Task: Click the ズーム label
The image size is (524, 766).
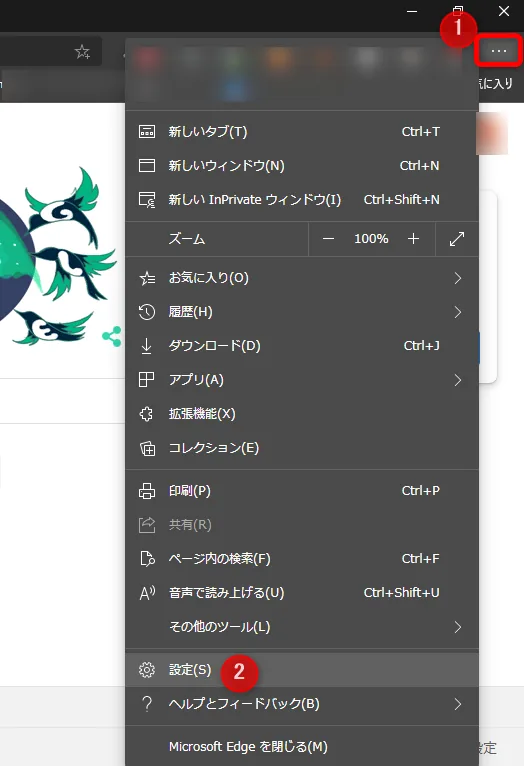Action: pyautogui.click(x=187, y=239)
